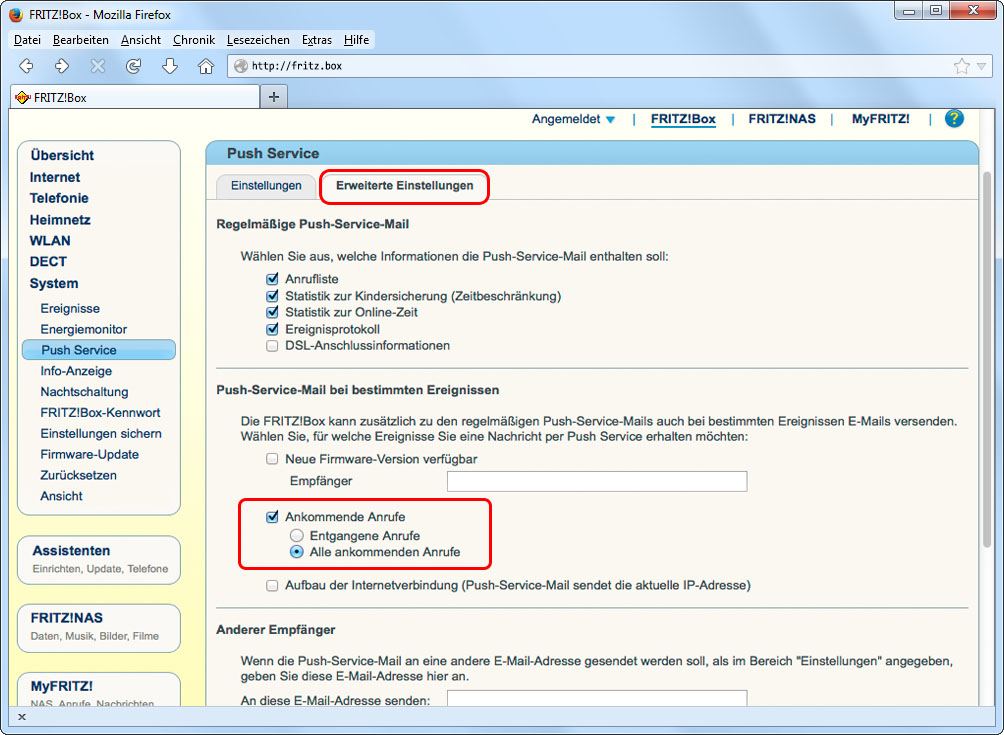
Task: Open Ansicht in the System sidebar list
Action: (61, 496)
